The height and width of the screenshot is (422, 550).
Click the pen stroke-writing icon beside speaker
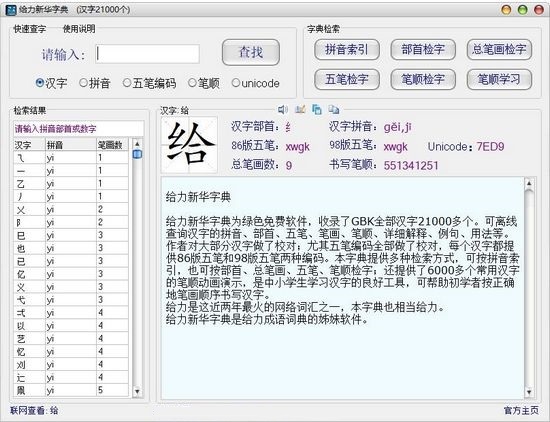click(300, 110)
